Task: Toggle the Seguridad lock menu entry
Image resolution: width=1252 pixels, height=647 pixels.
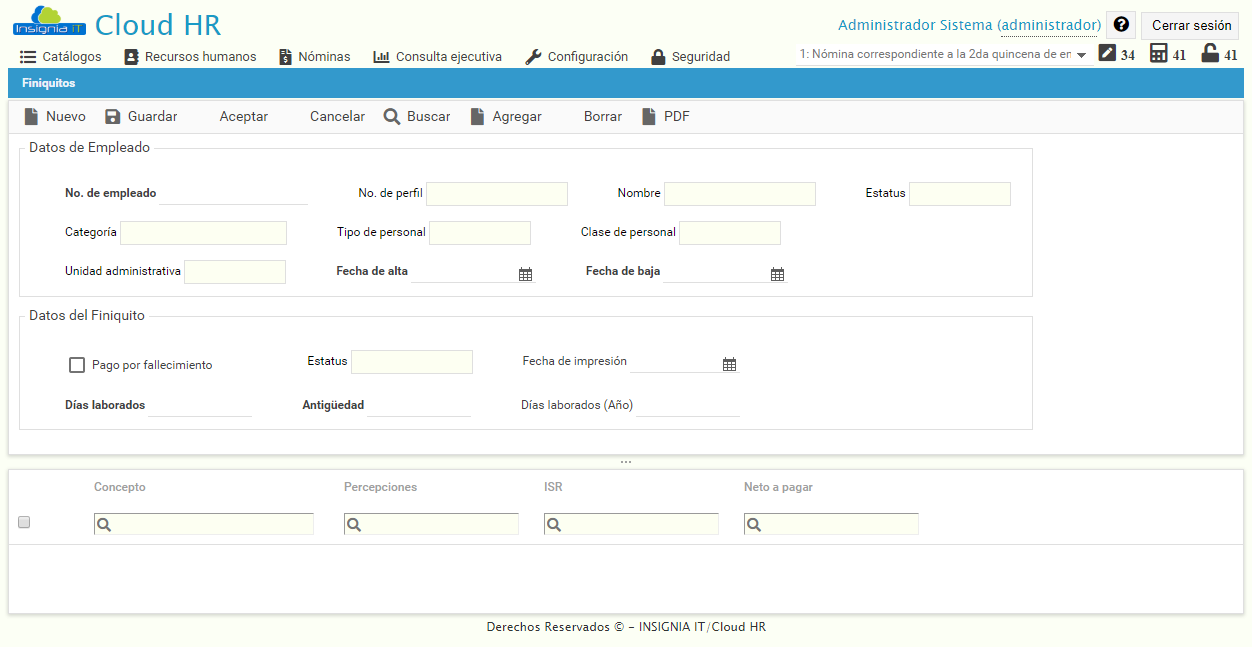Action: tap(660, 57)
